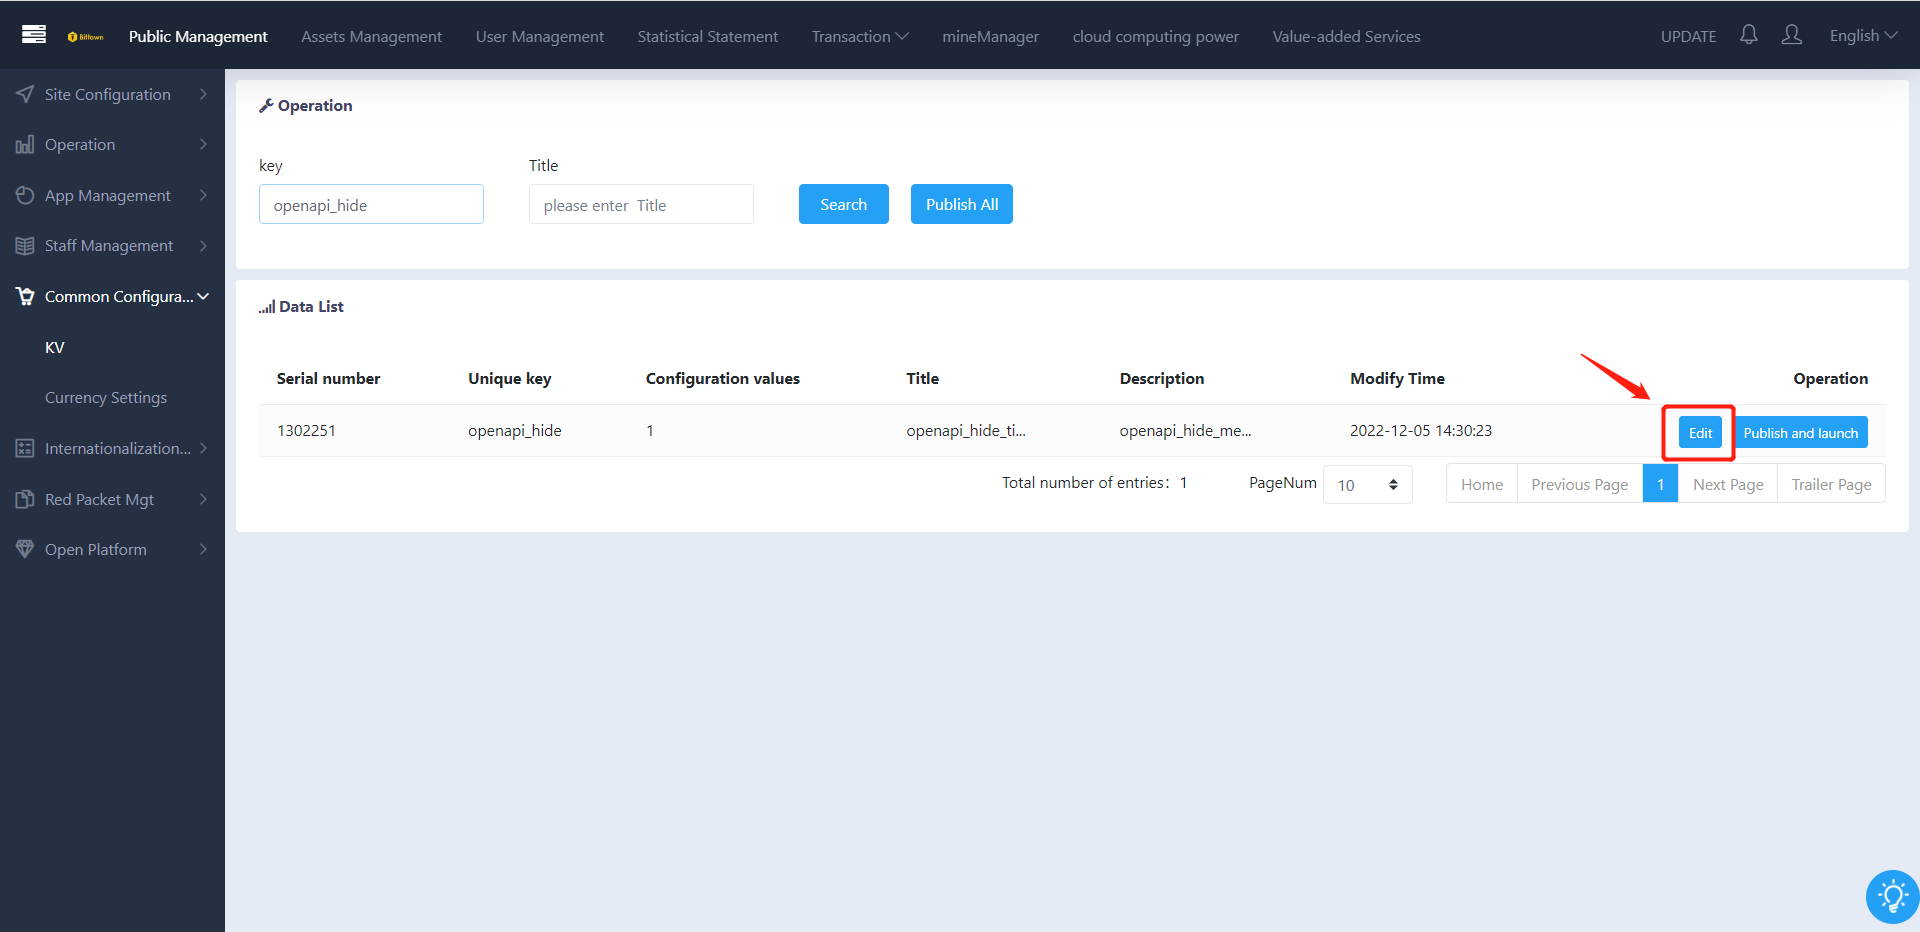Viewport: 1920px width, 932px height.
Task: Click the Publish All button
Action: click(x=961, y=204)
